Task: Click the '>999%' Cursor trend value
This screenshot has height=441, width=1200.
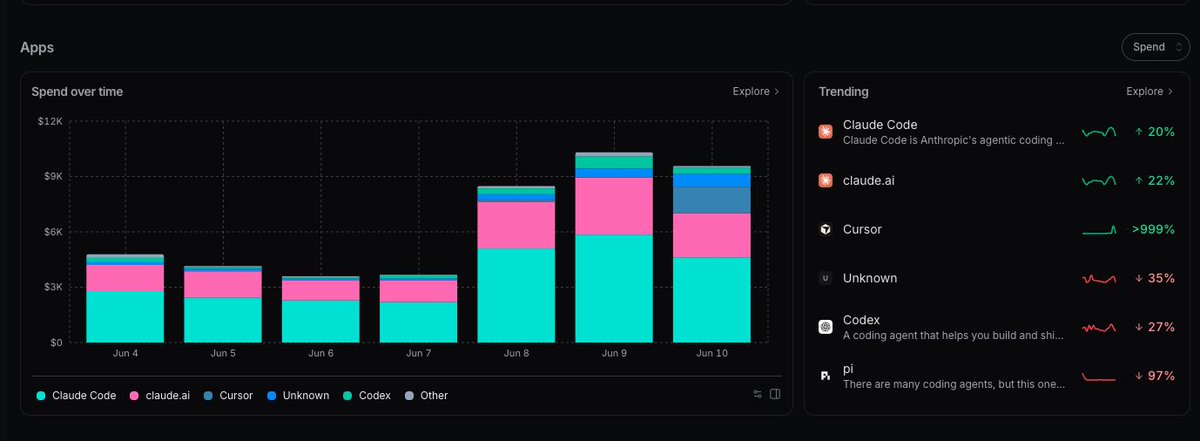Action: [x=1153, y=230]
